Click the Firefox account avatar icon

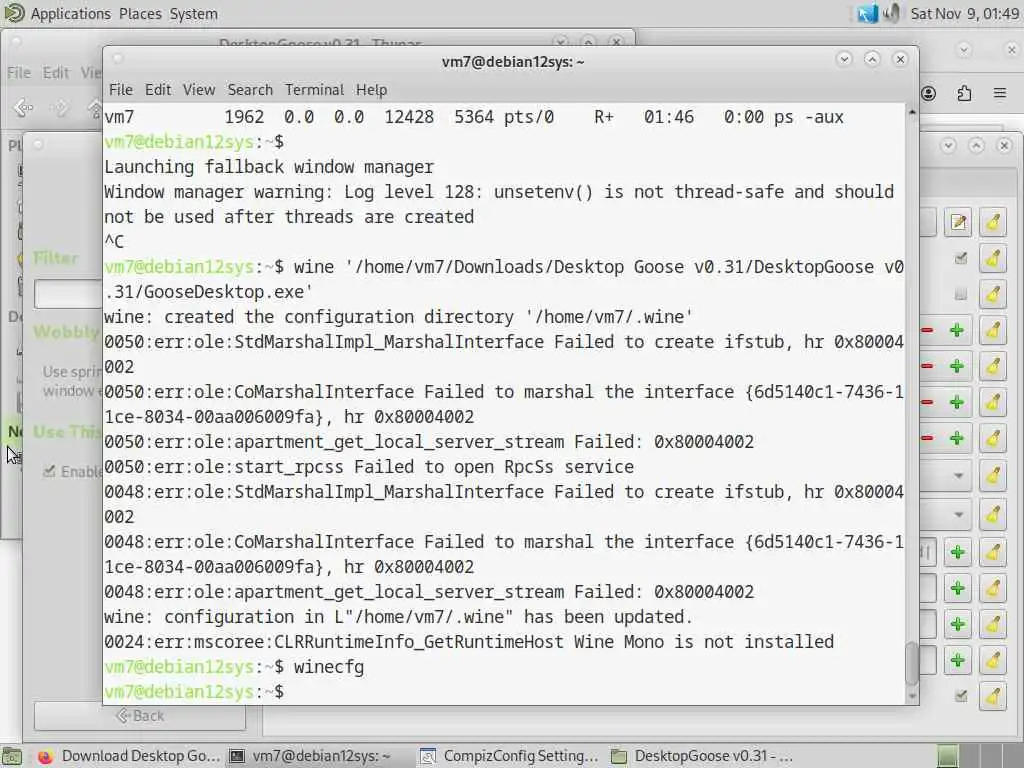(928, 93)
